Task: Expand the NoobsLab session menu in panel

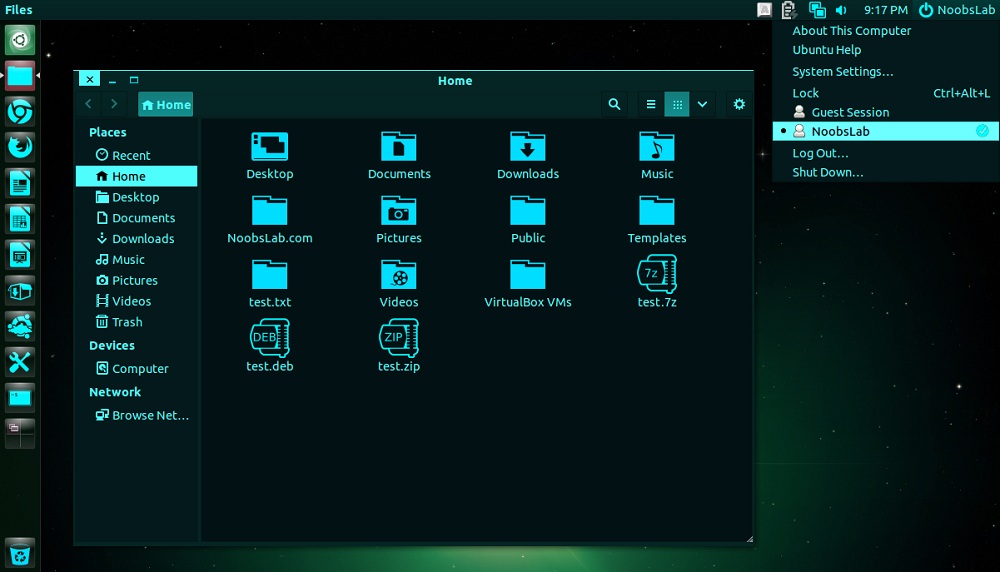Action: click(957, 10)
